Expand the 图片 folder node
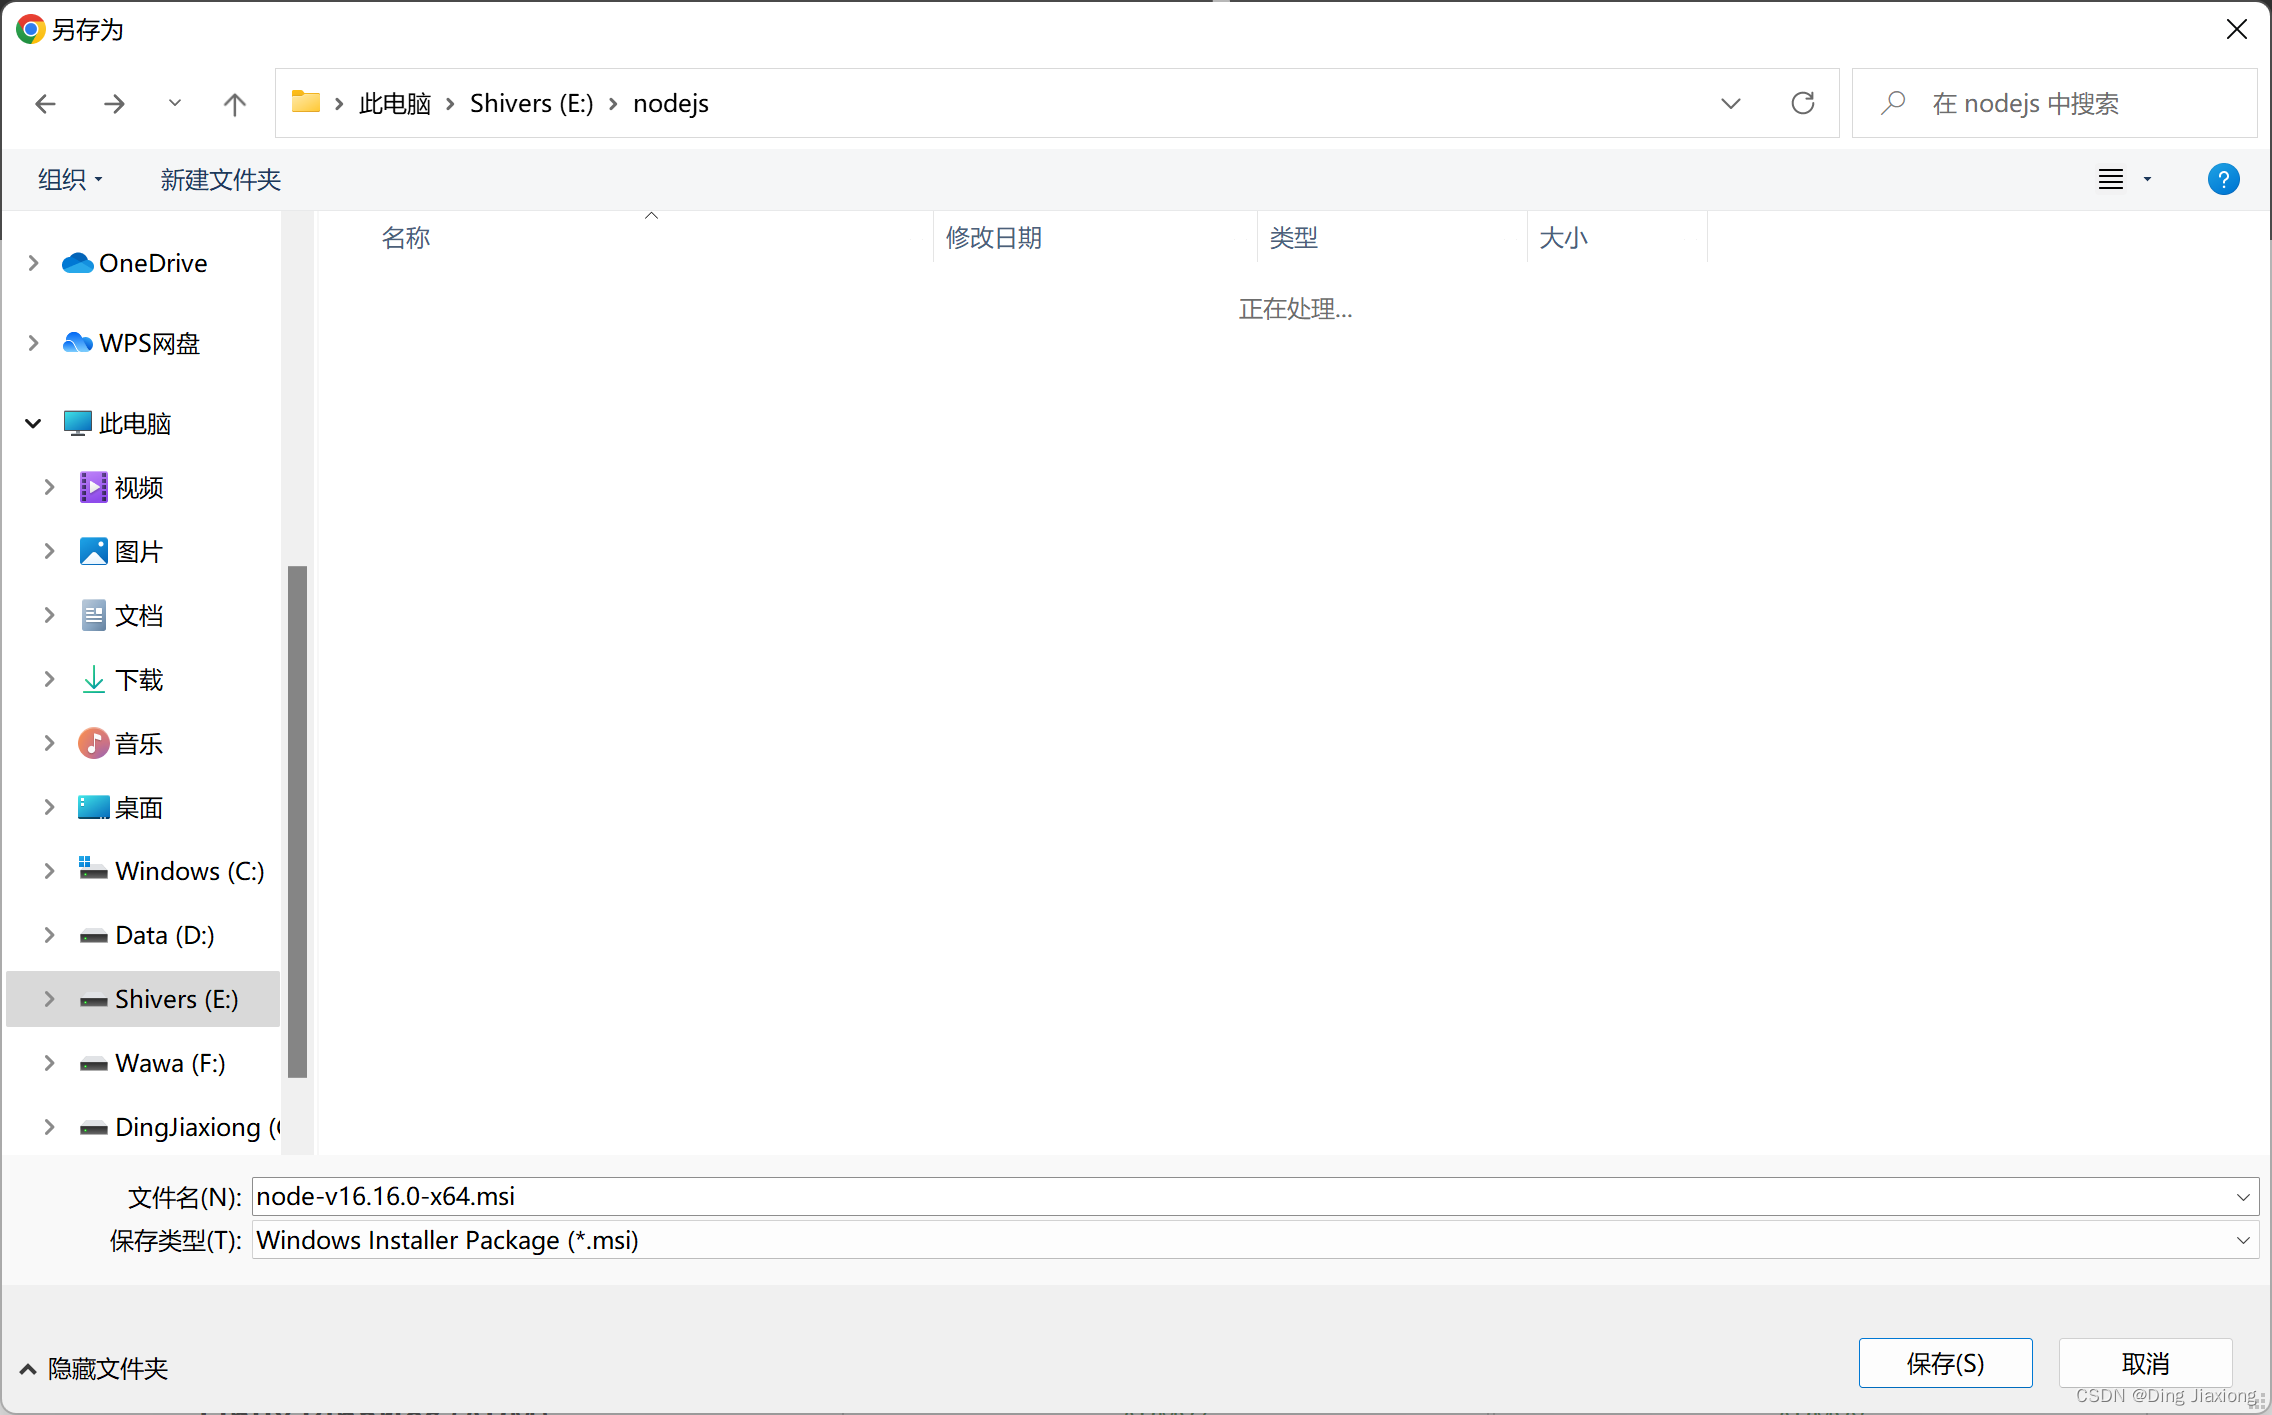Image resolution: width=2272 pixels, height=1415 pixels. (x=49, y=551)
